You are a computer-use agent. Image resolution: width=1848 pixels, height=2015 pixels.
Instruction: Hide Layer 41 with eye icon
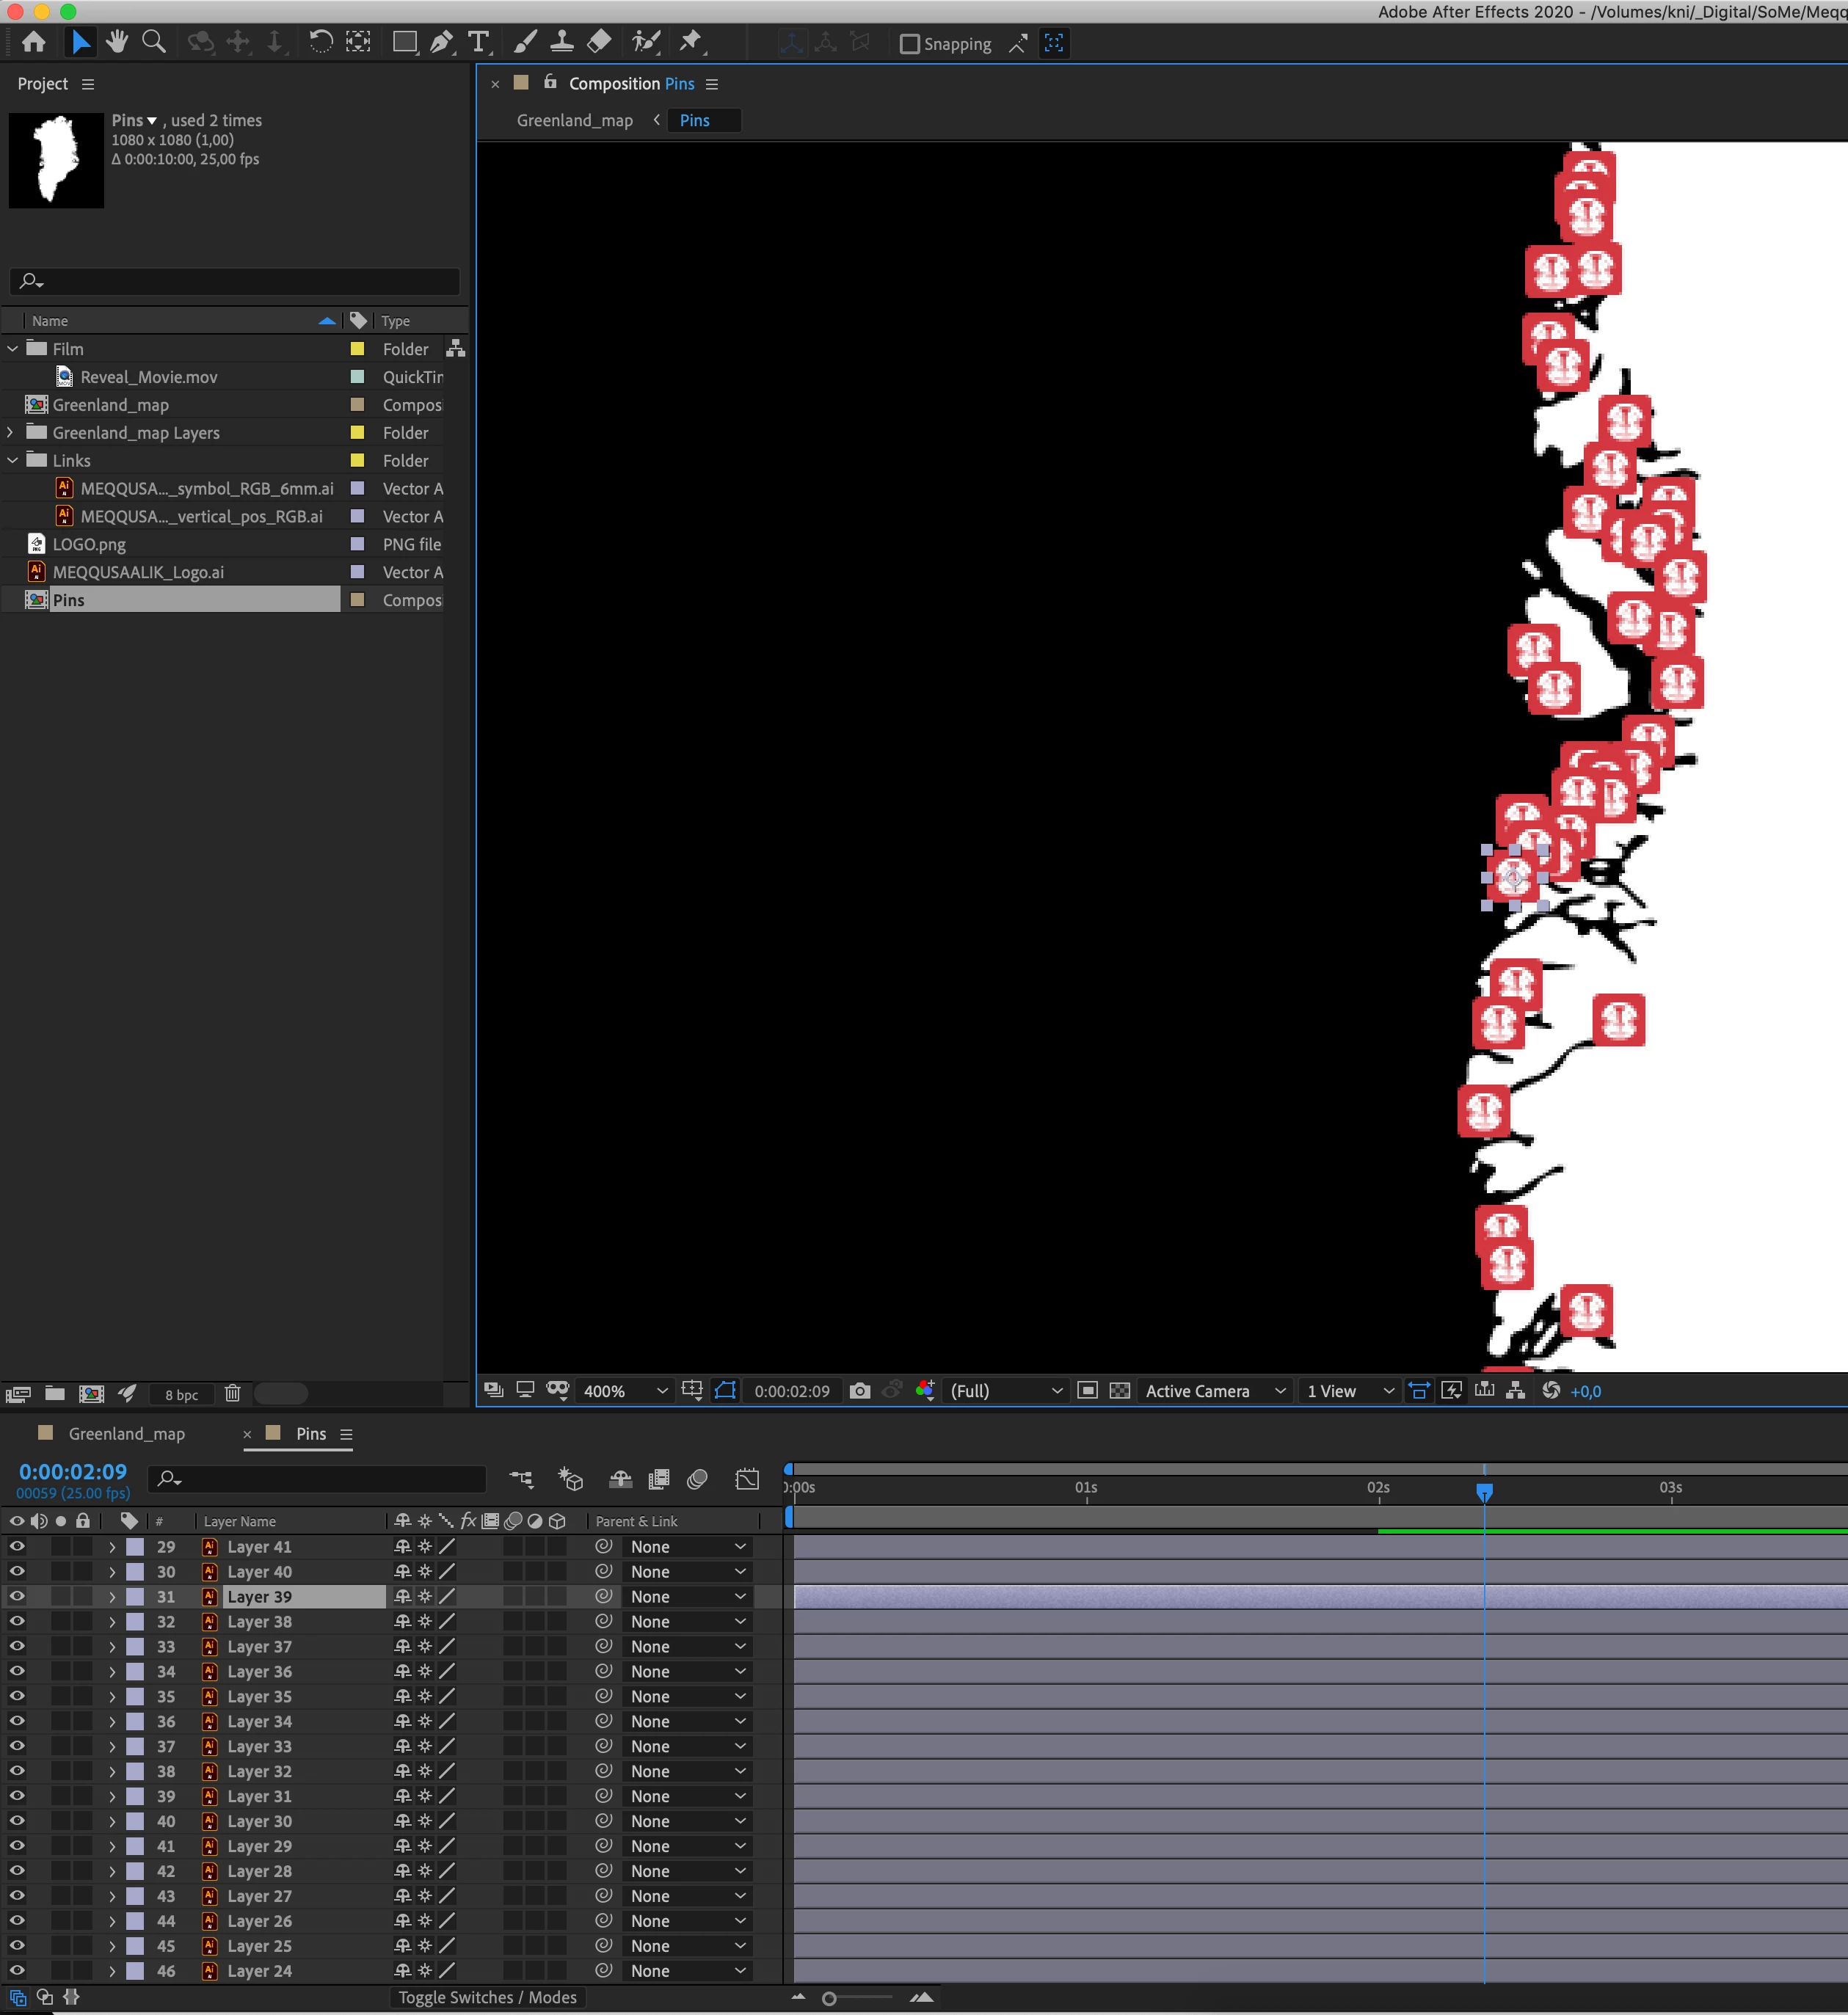click(x=17, y=1547)
